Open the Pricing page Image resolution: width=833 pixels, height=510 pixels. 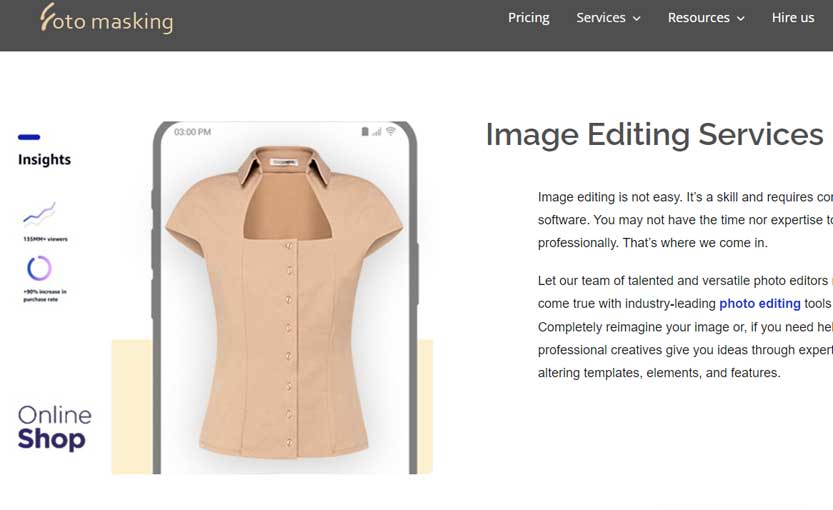pos(529,18)
